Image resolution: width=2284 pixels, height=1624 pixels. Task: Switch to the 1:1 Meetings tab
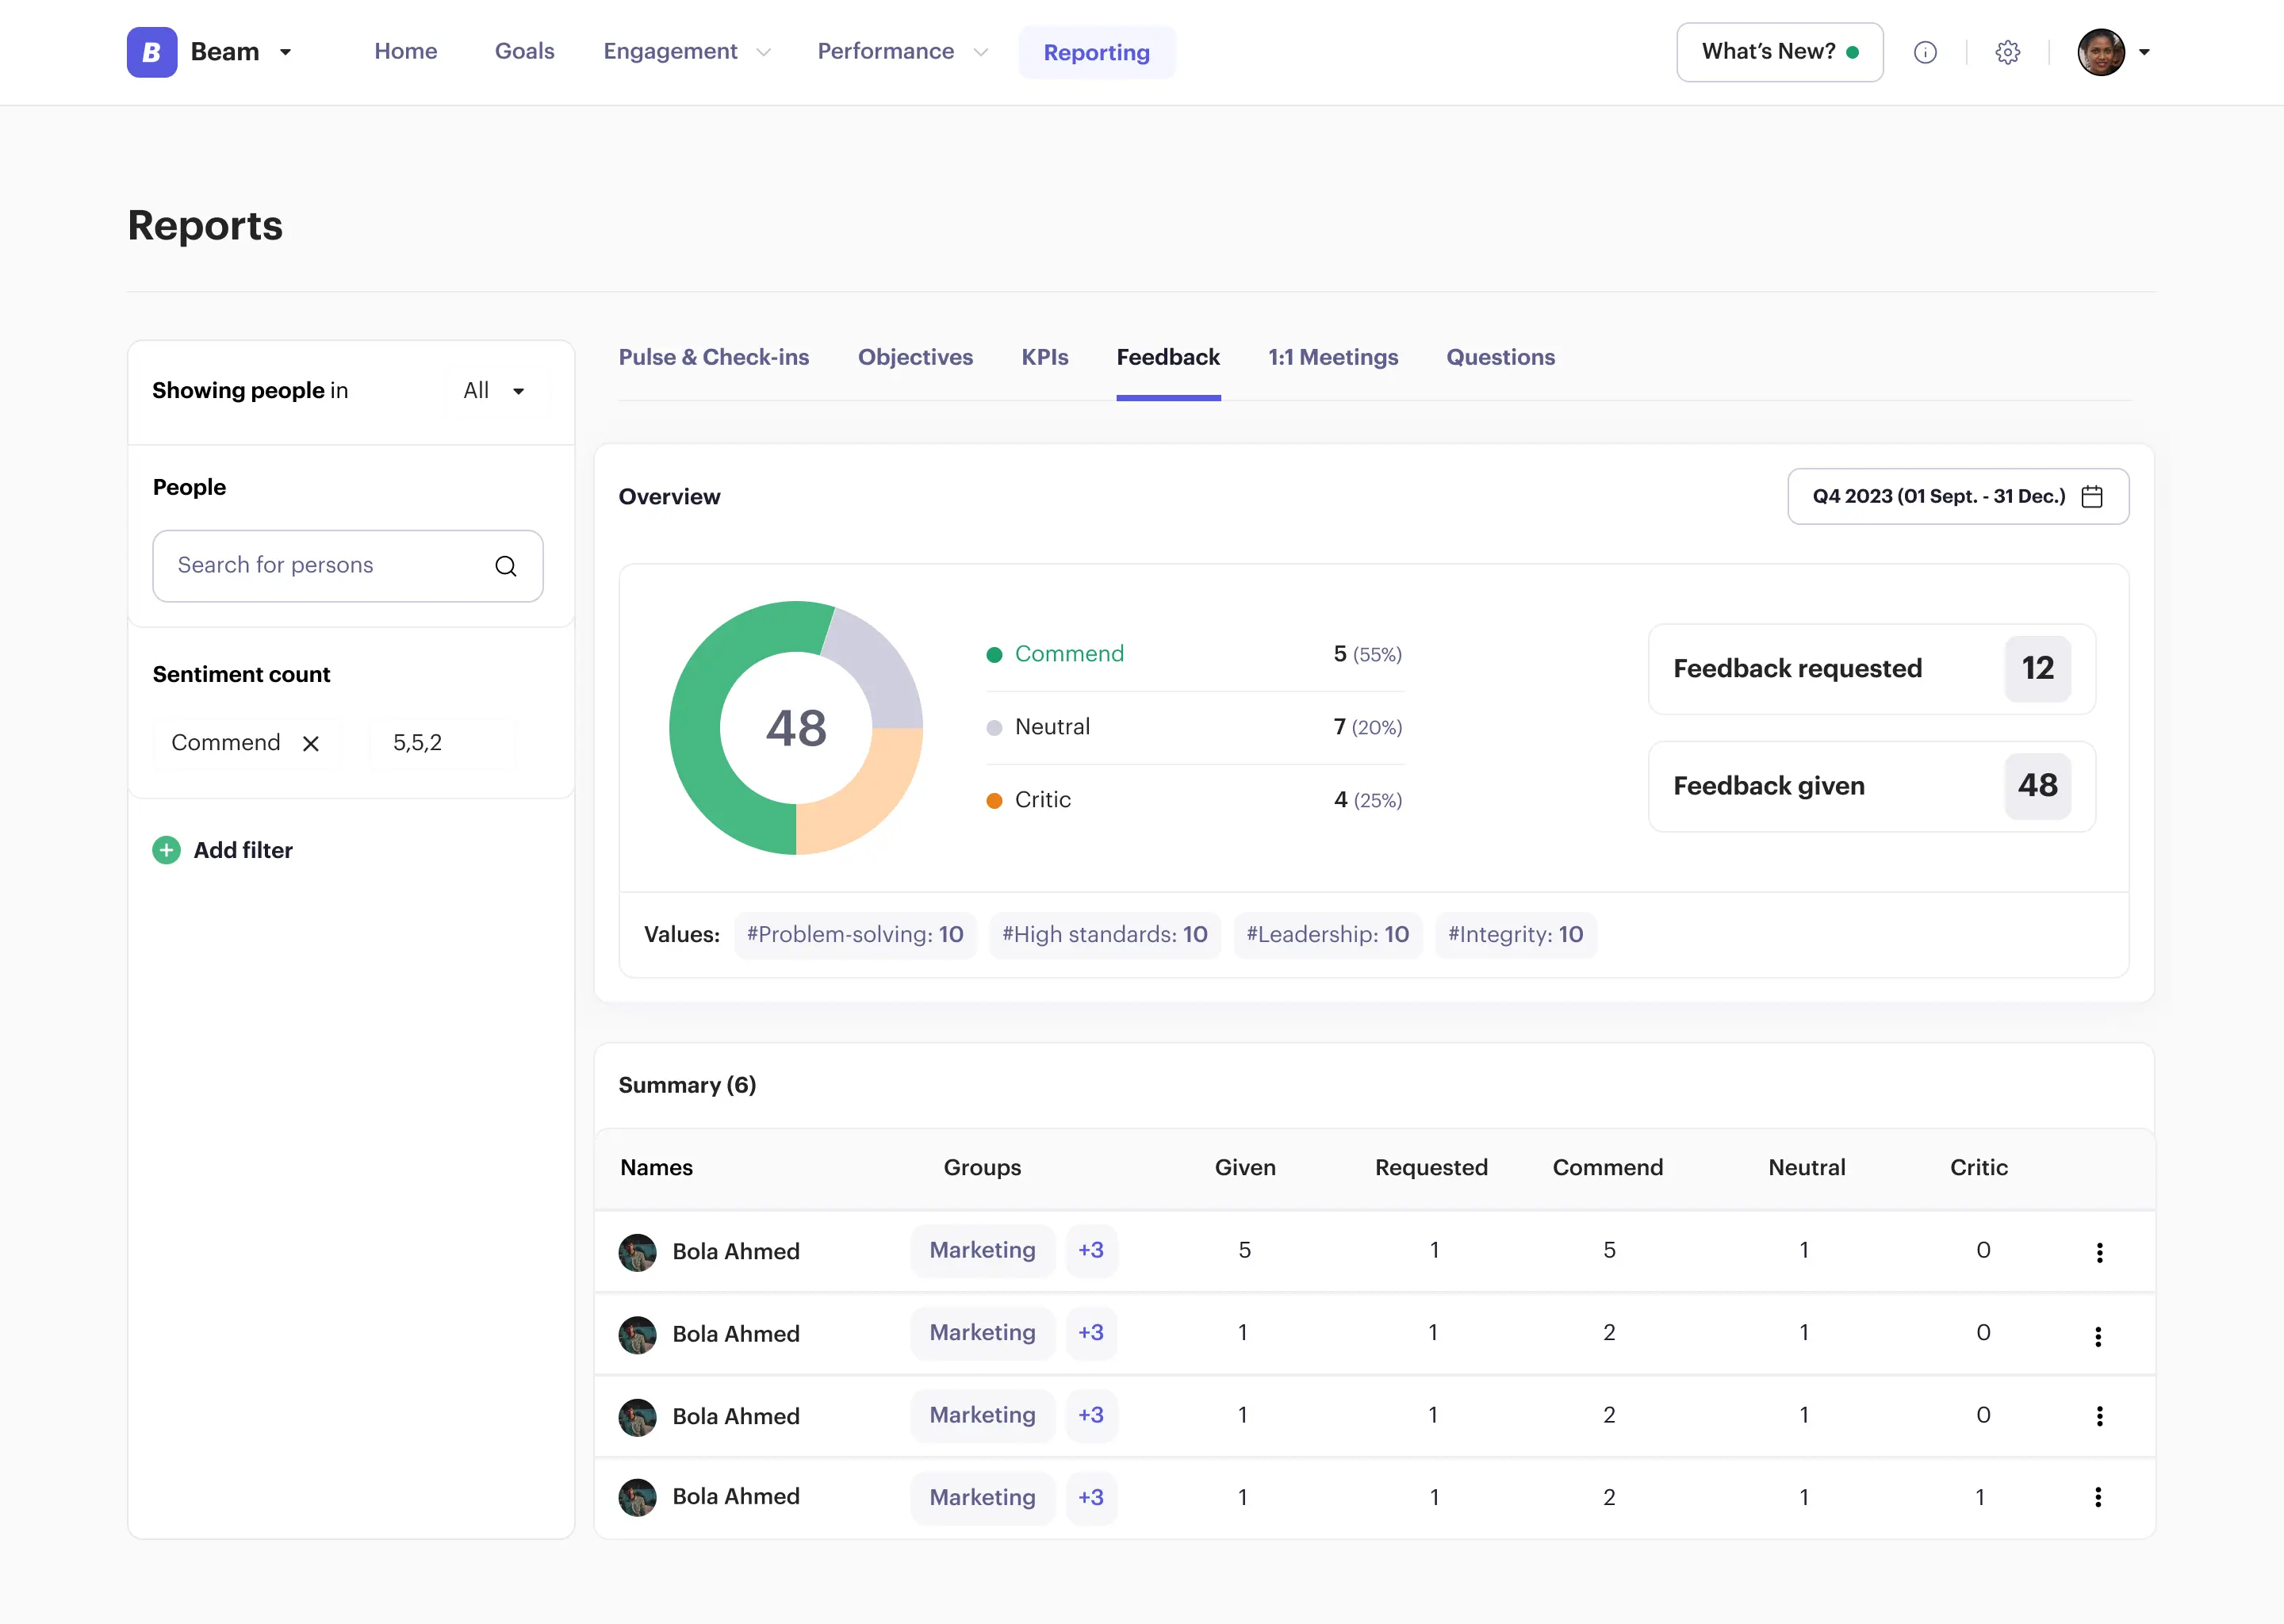tap(1333, 357)
